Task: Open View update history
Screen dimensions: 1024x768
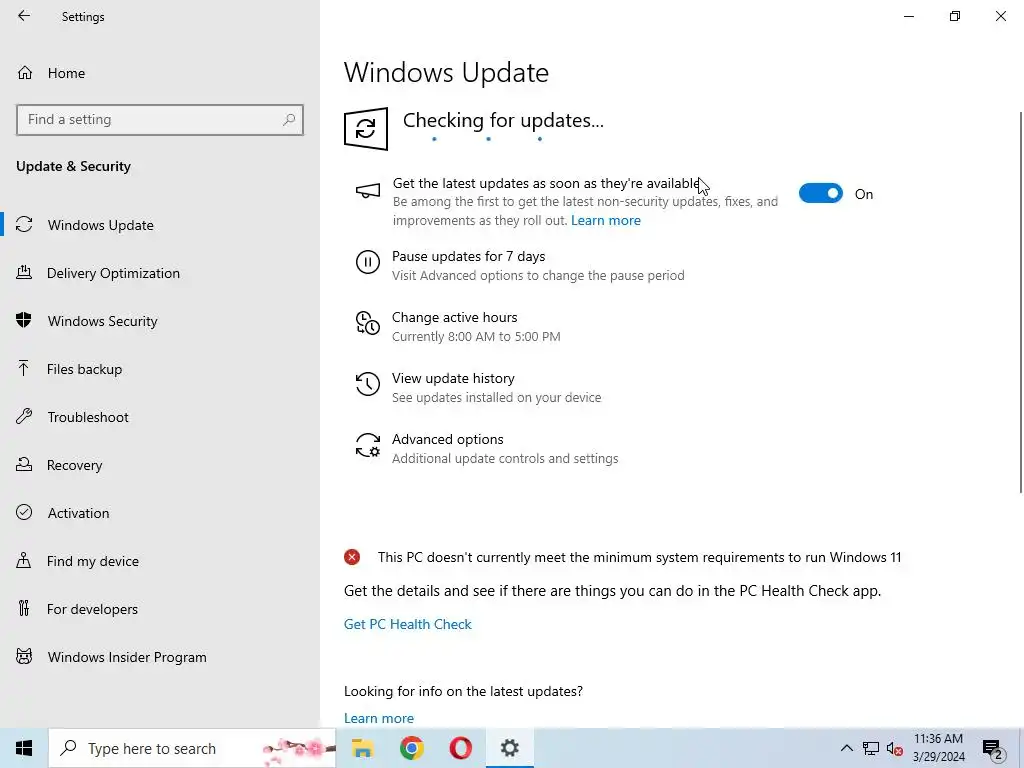Action: 453,378
